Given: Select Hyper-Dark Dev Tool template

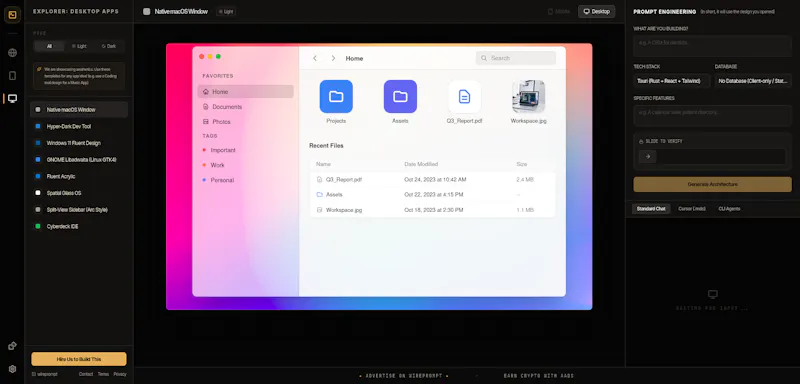Looking at the screenshot, I should 79,126.
